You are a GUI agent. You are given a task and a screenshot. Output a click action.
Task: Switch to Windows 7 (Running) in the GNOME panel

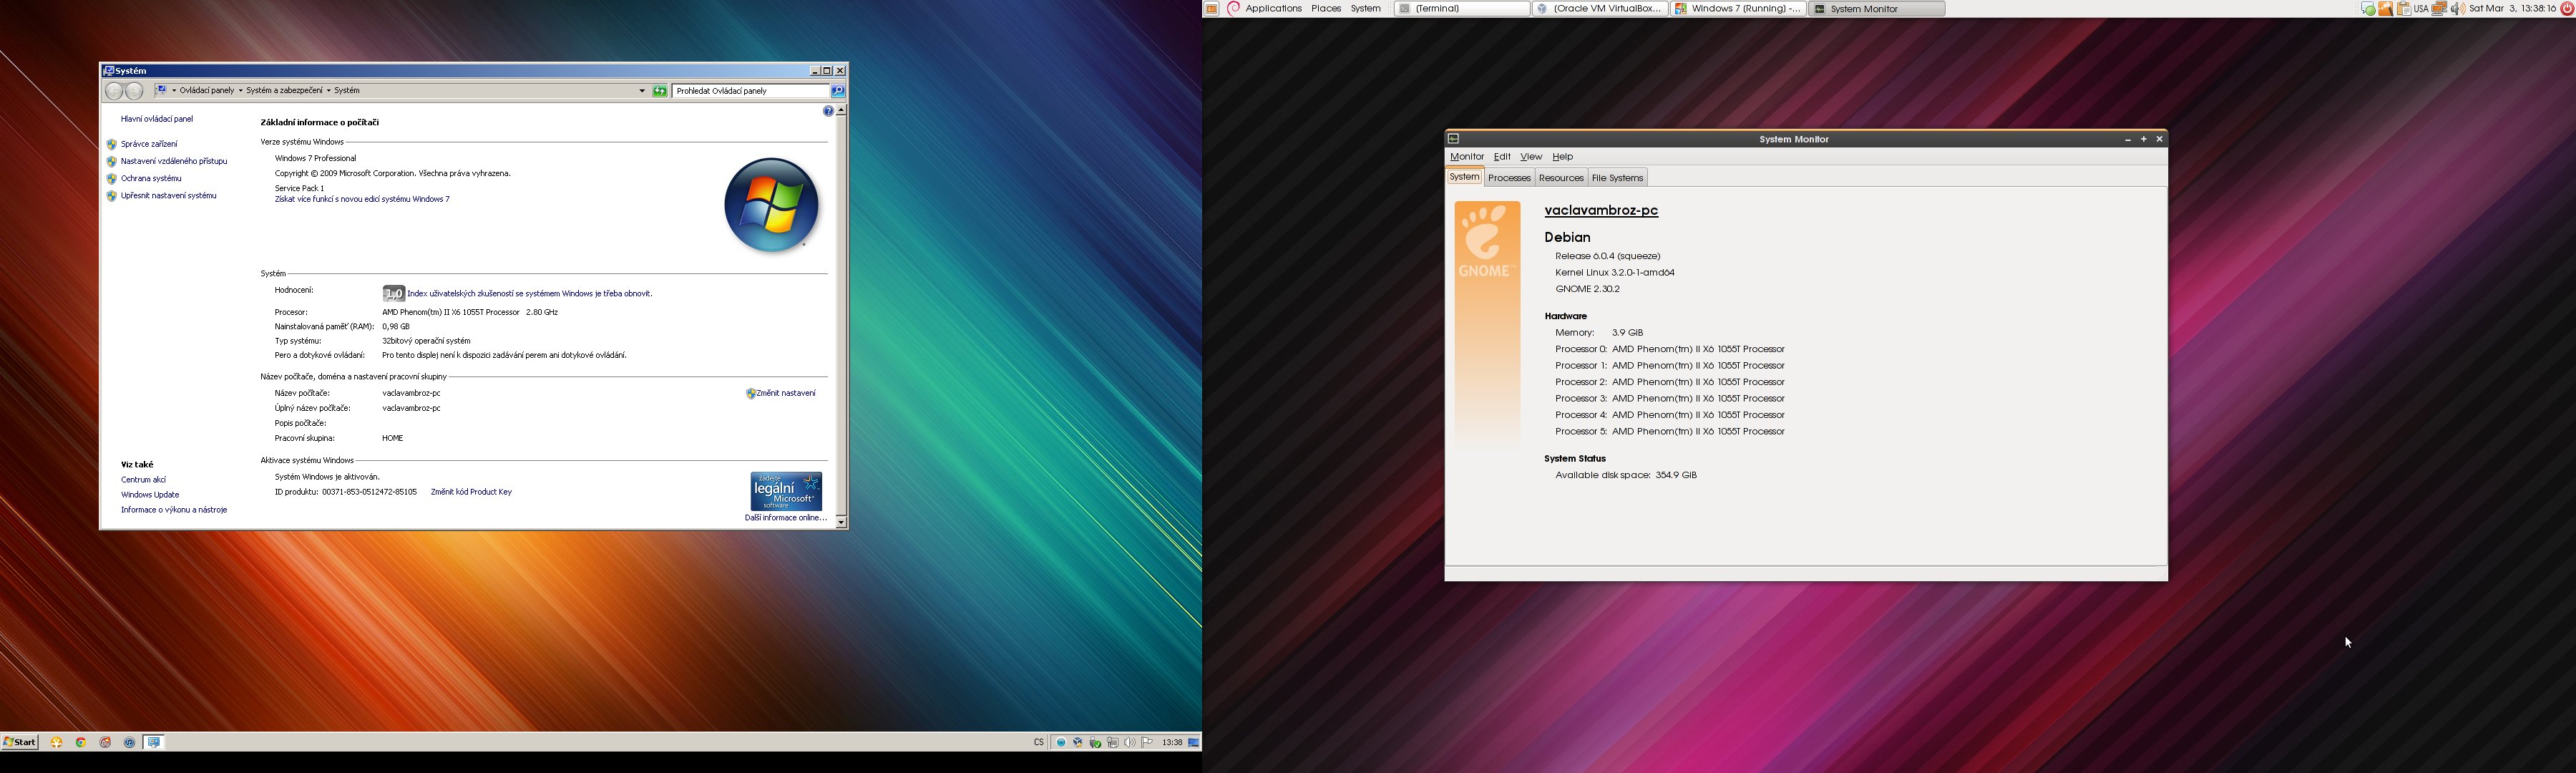[1738, 8]
